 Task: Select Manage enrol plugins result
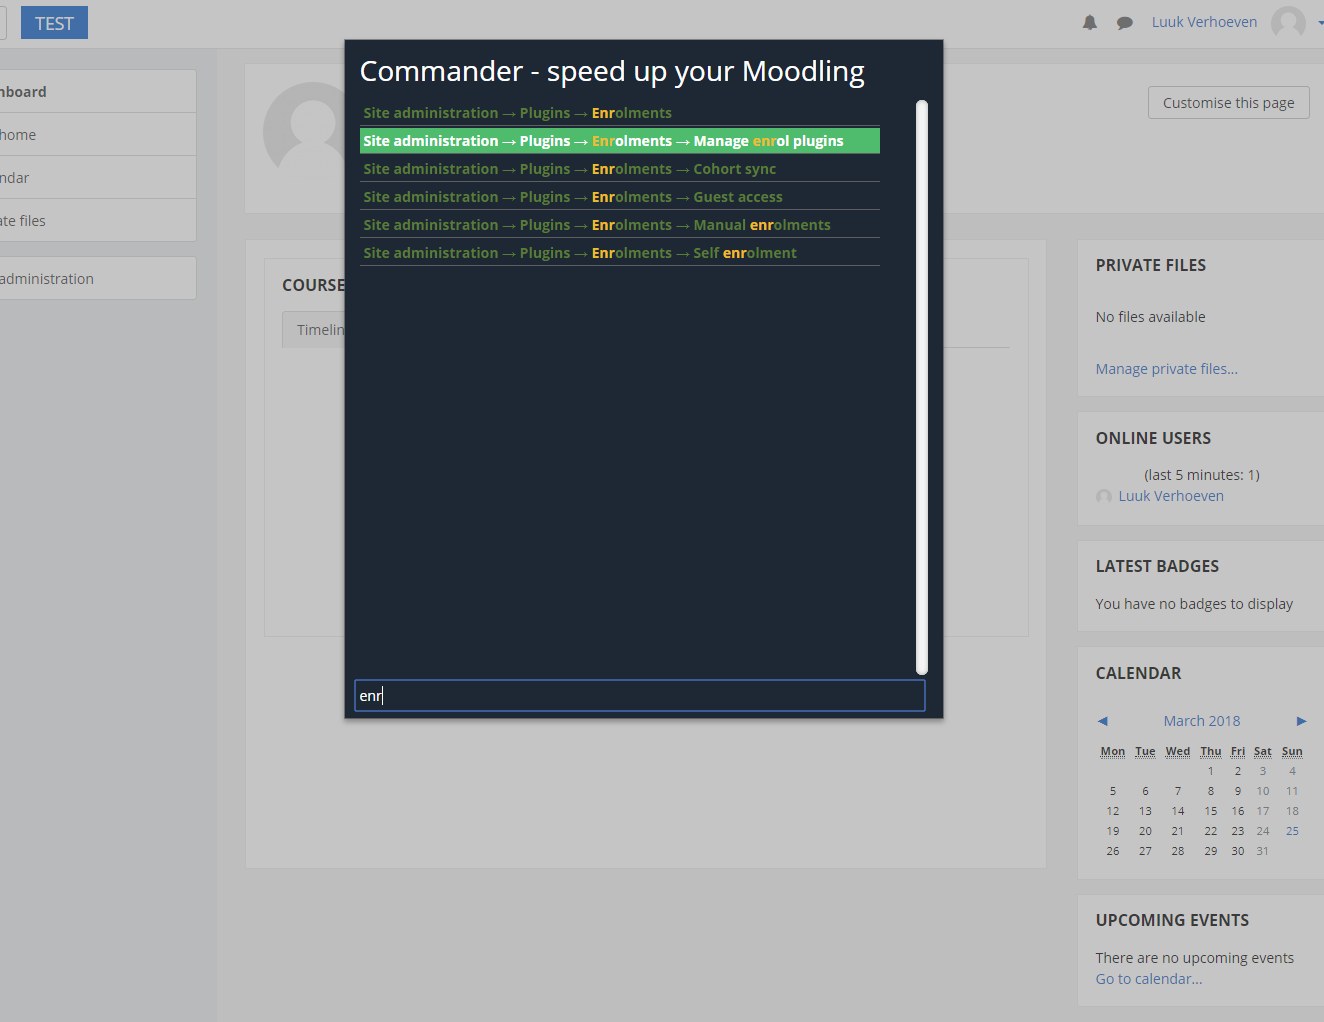click(619, 141)
